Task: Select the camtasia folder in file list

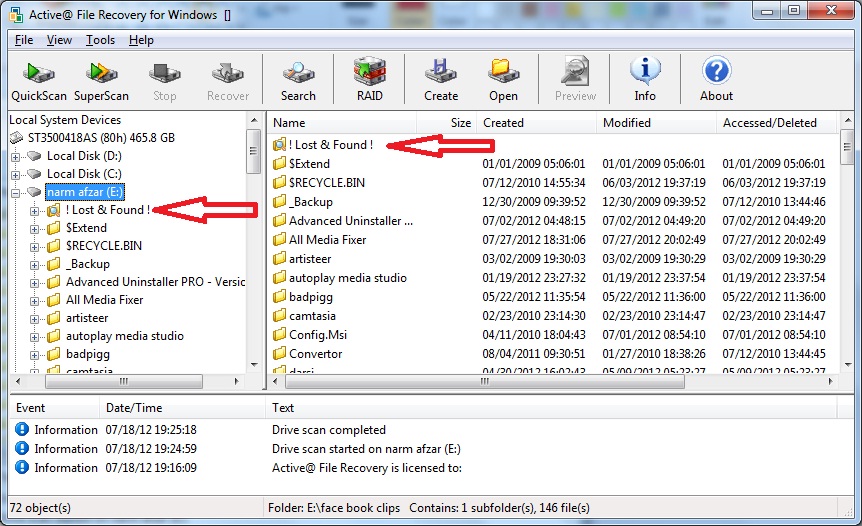Action: point(311,316)
